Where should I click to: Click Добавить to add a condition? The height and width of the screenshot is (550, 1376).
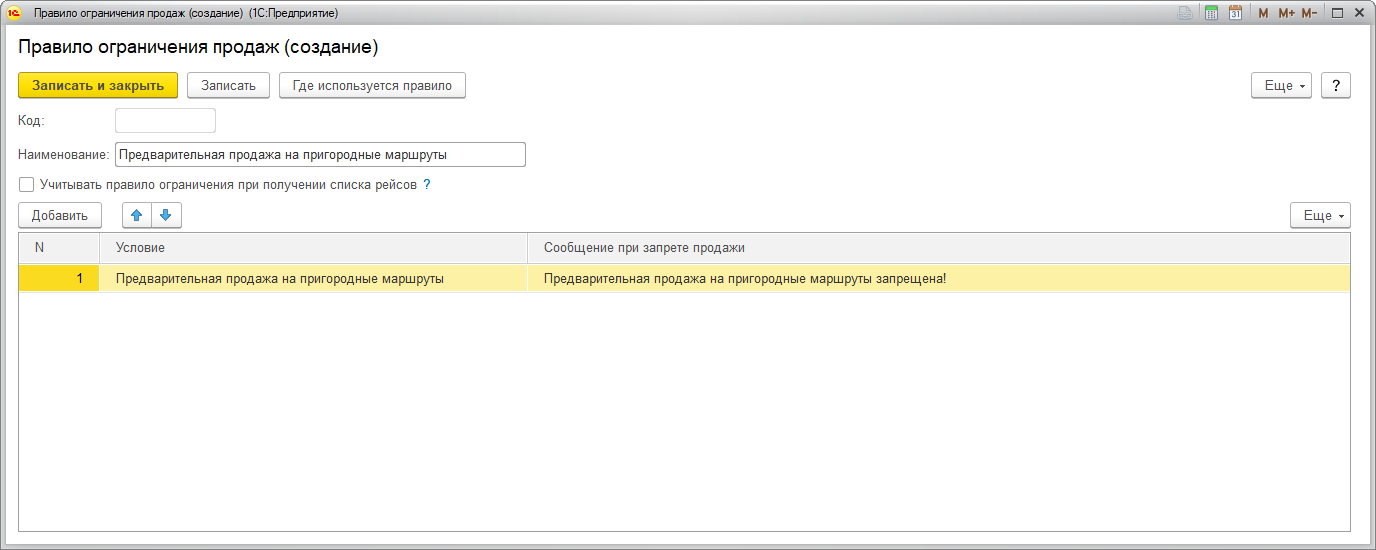[x=60, y=215]
